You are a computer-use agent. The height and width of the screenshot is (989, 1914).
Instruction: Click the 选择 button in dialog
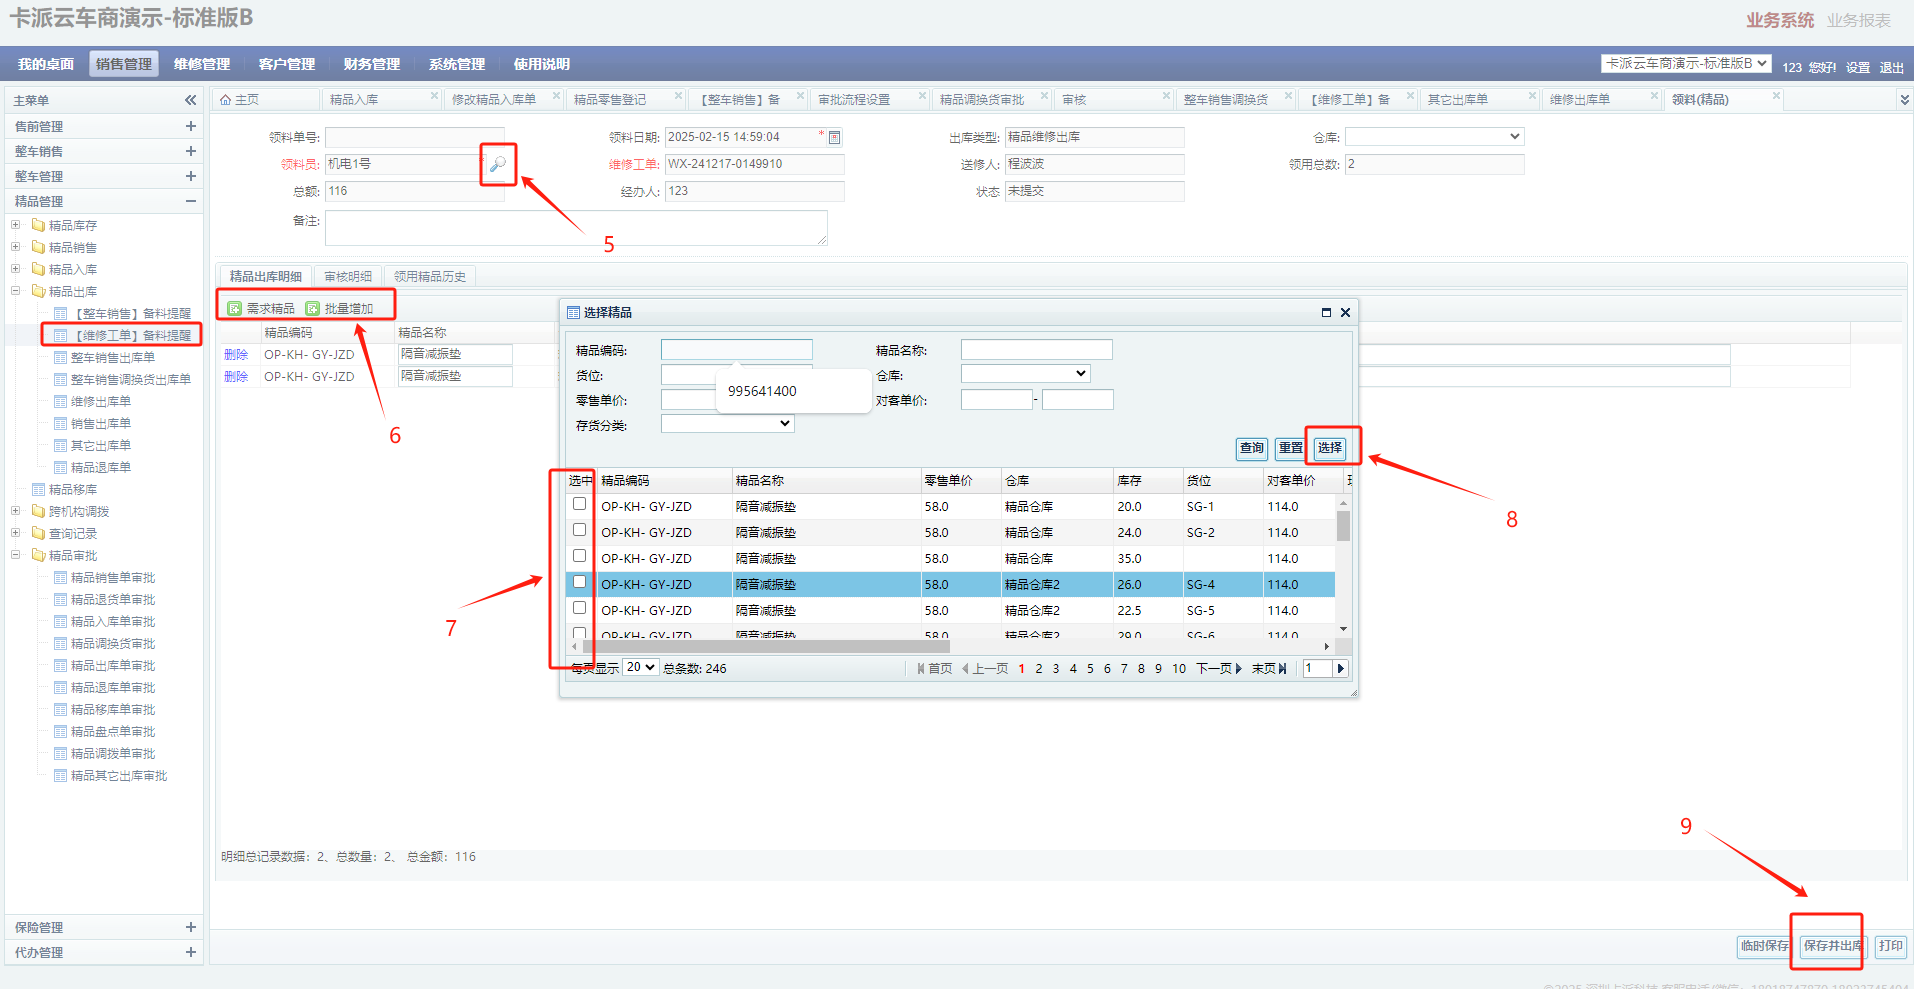click(1330, 448)
